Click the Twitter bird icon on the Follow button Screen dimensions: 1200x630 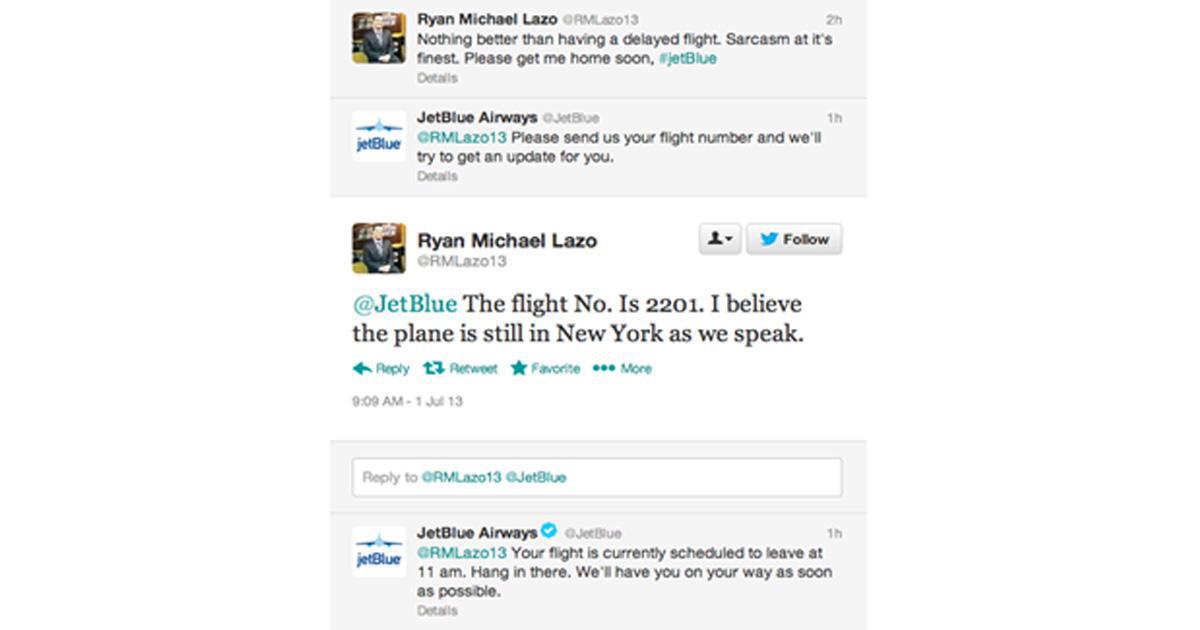(770, 239)
